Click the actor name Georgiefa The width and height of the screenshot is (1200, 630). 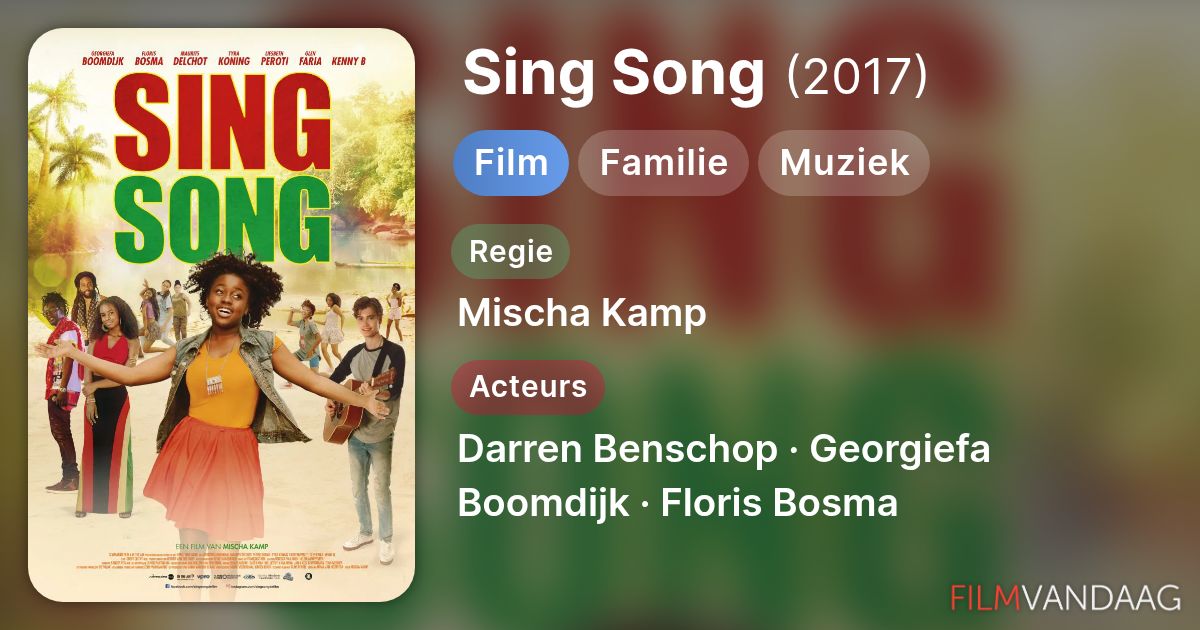899,450
